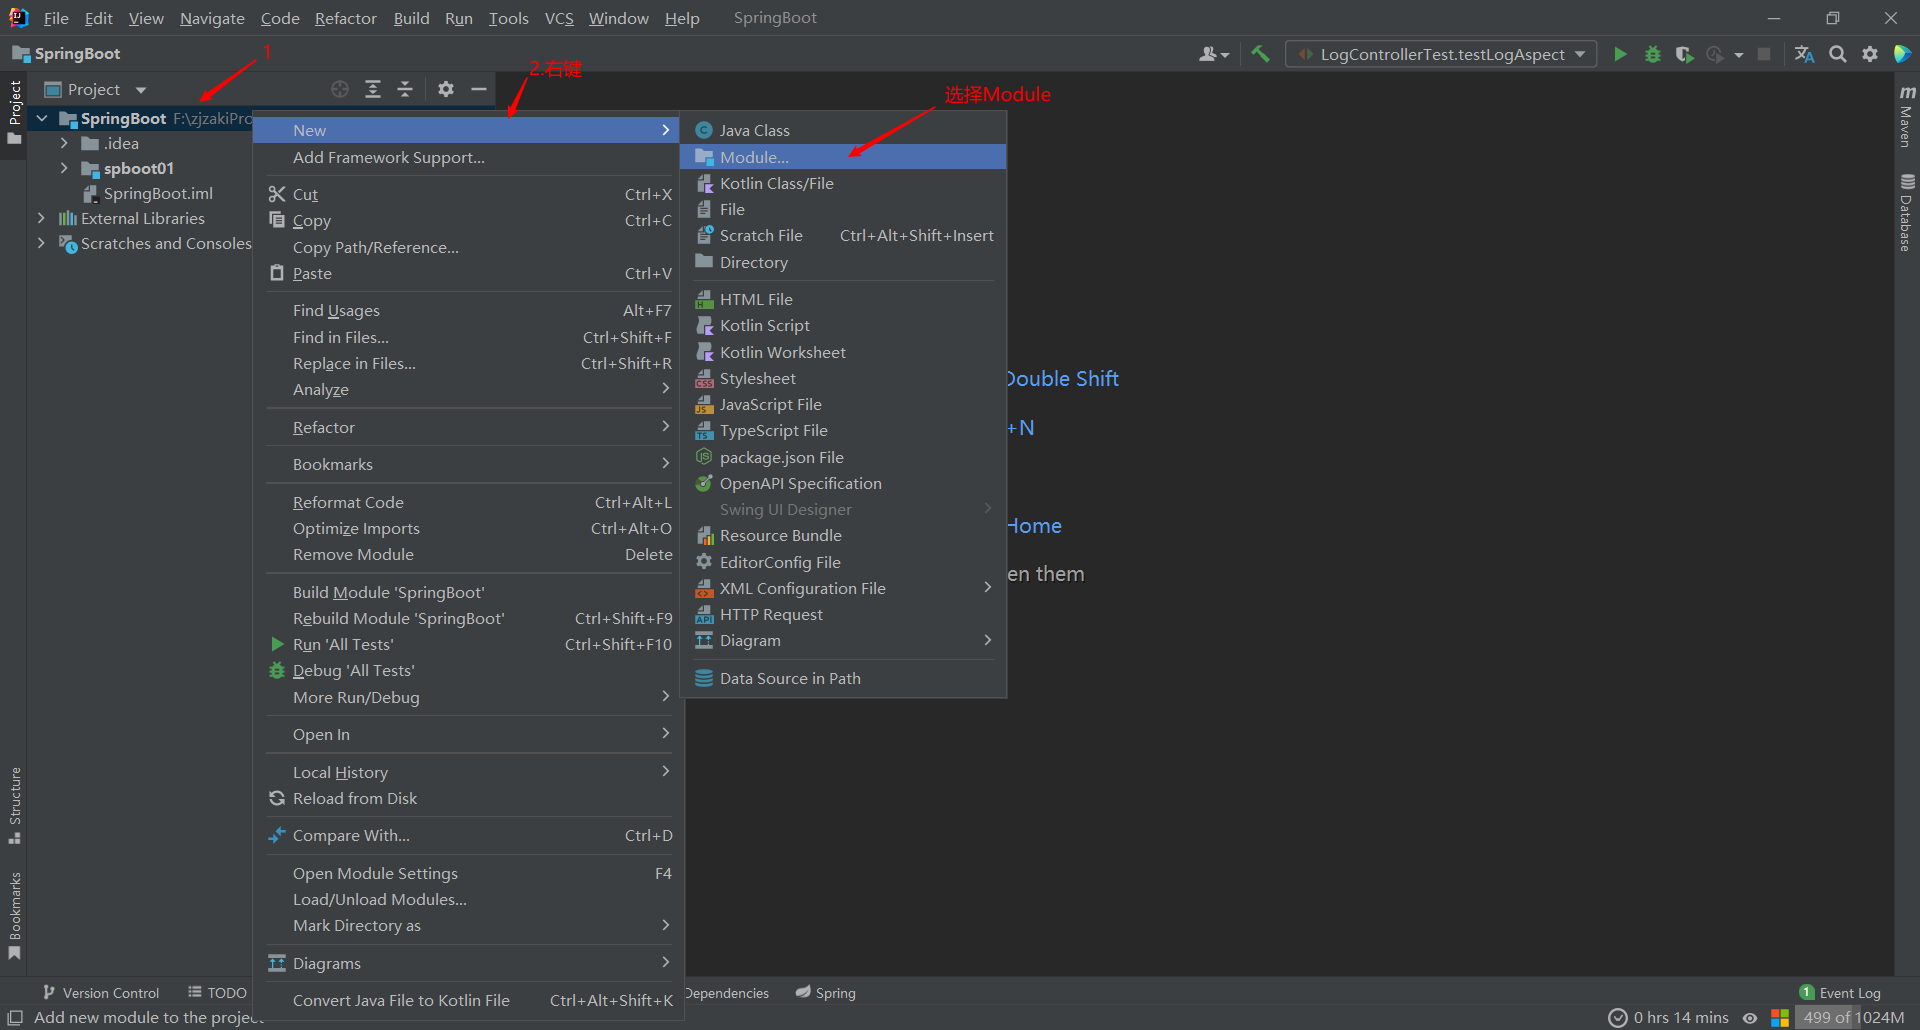This screenshot has width=1920, height=1030.
Task: Open XML Configuration File submenu
Action: click(x=843, y=588)
